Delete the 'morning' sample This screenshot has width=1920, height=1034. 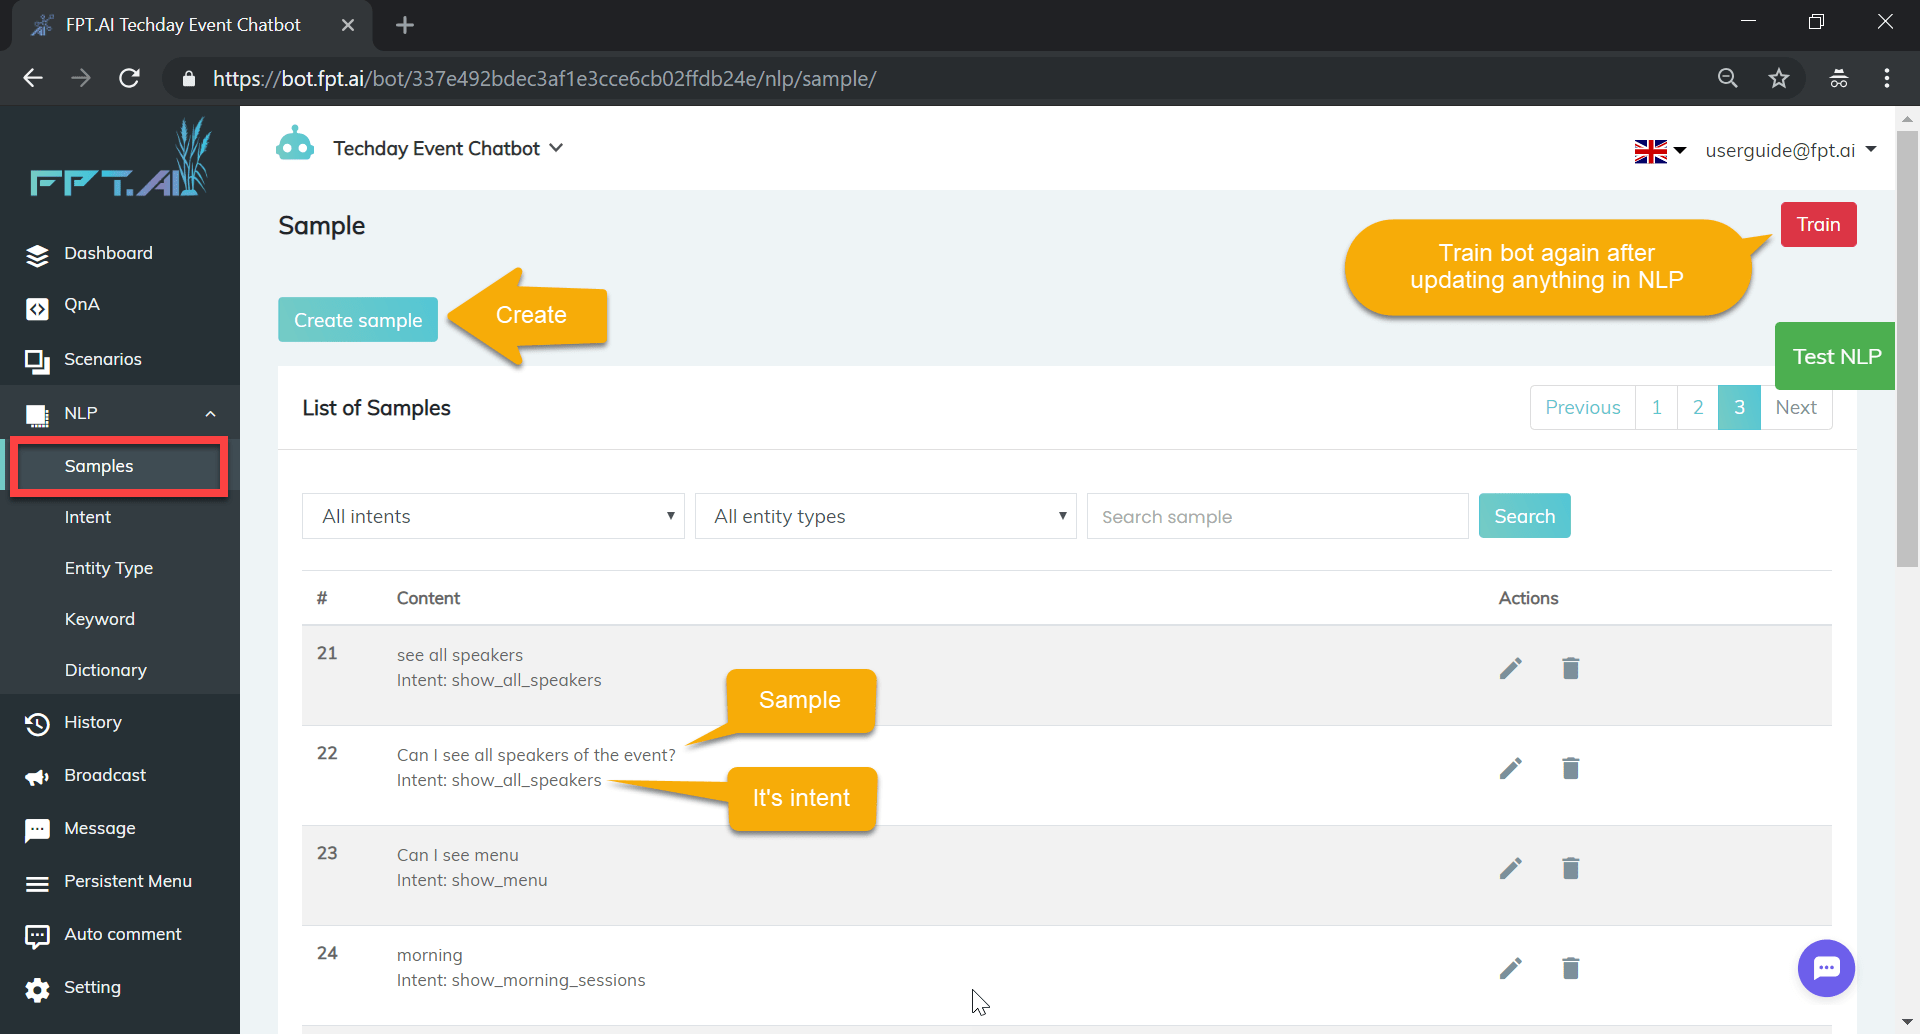(1571, 968)
